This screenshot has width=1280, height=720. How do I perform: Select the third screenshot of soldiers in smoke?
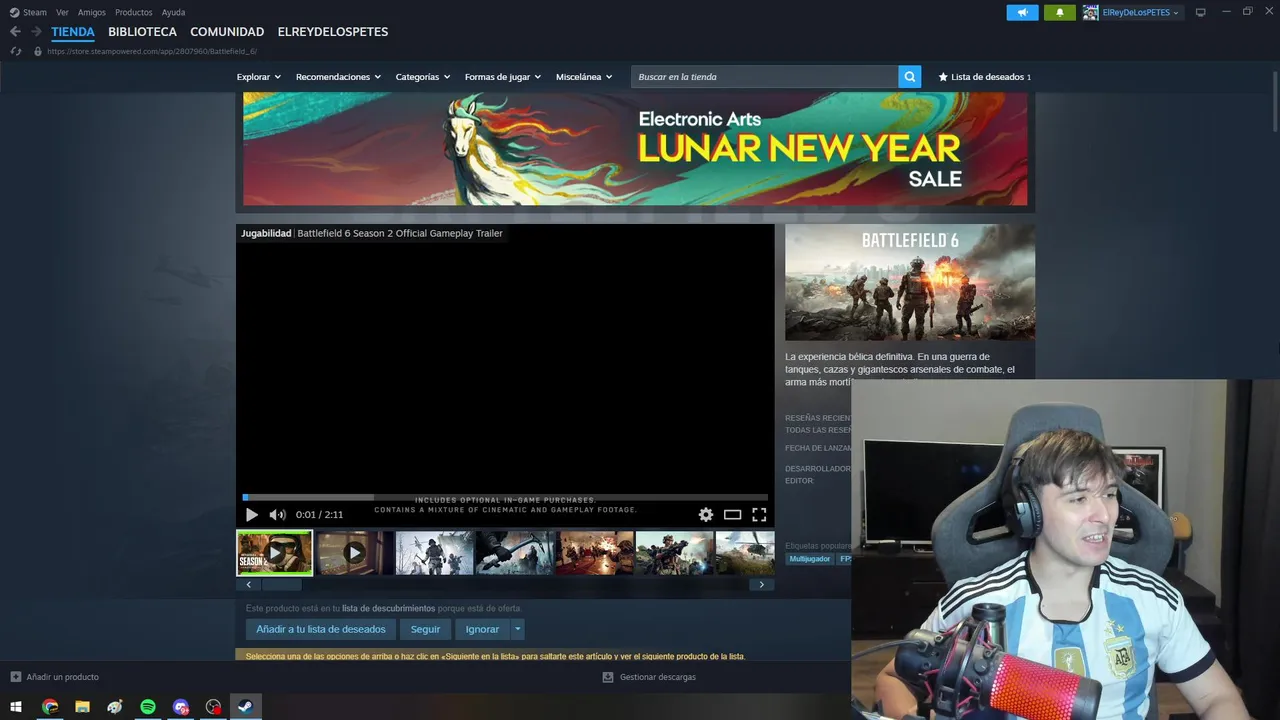(434, 553)
